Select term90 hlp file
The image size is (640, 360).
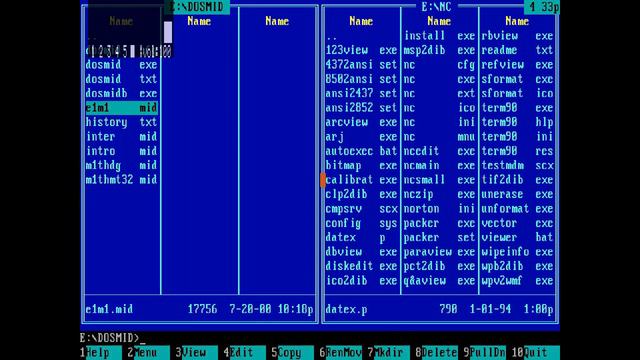click(518, 122)
